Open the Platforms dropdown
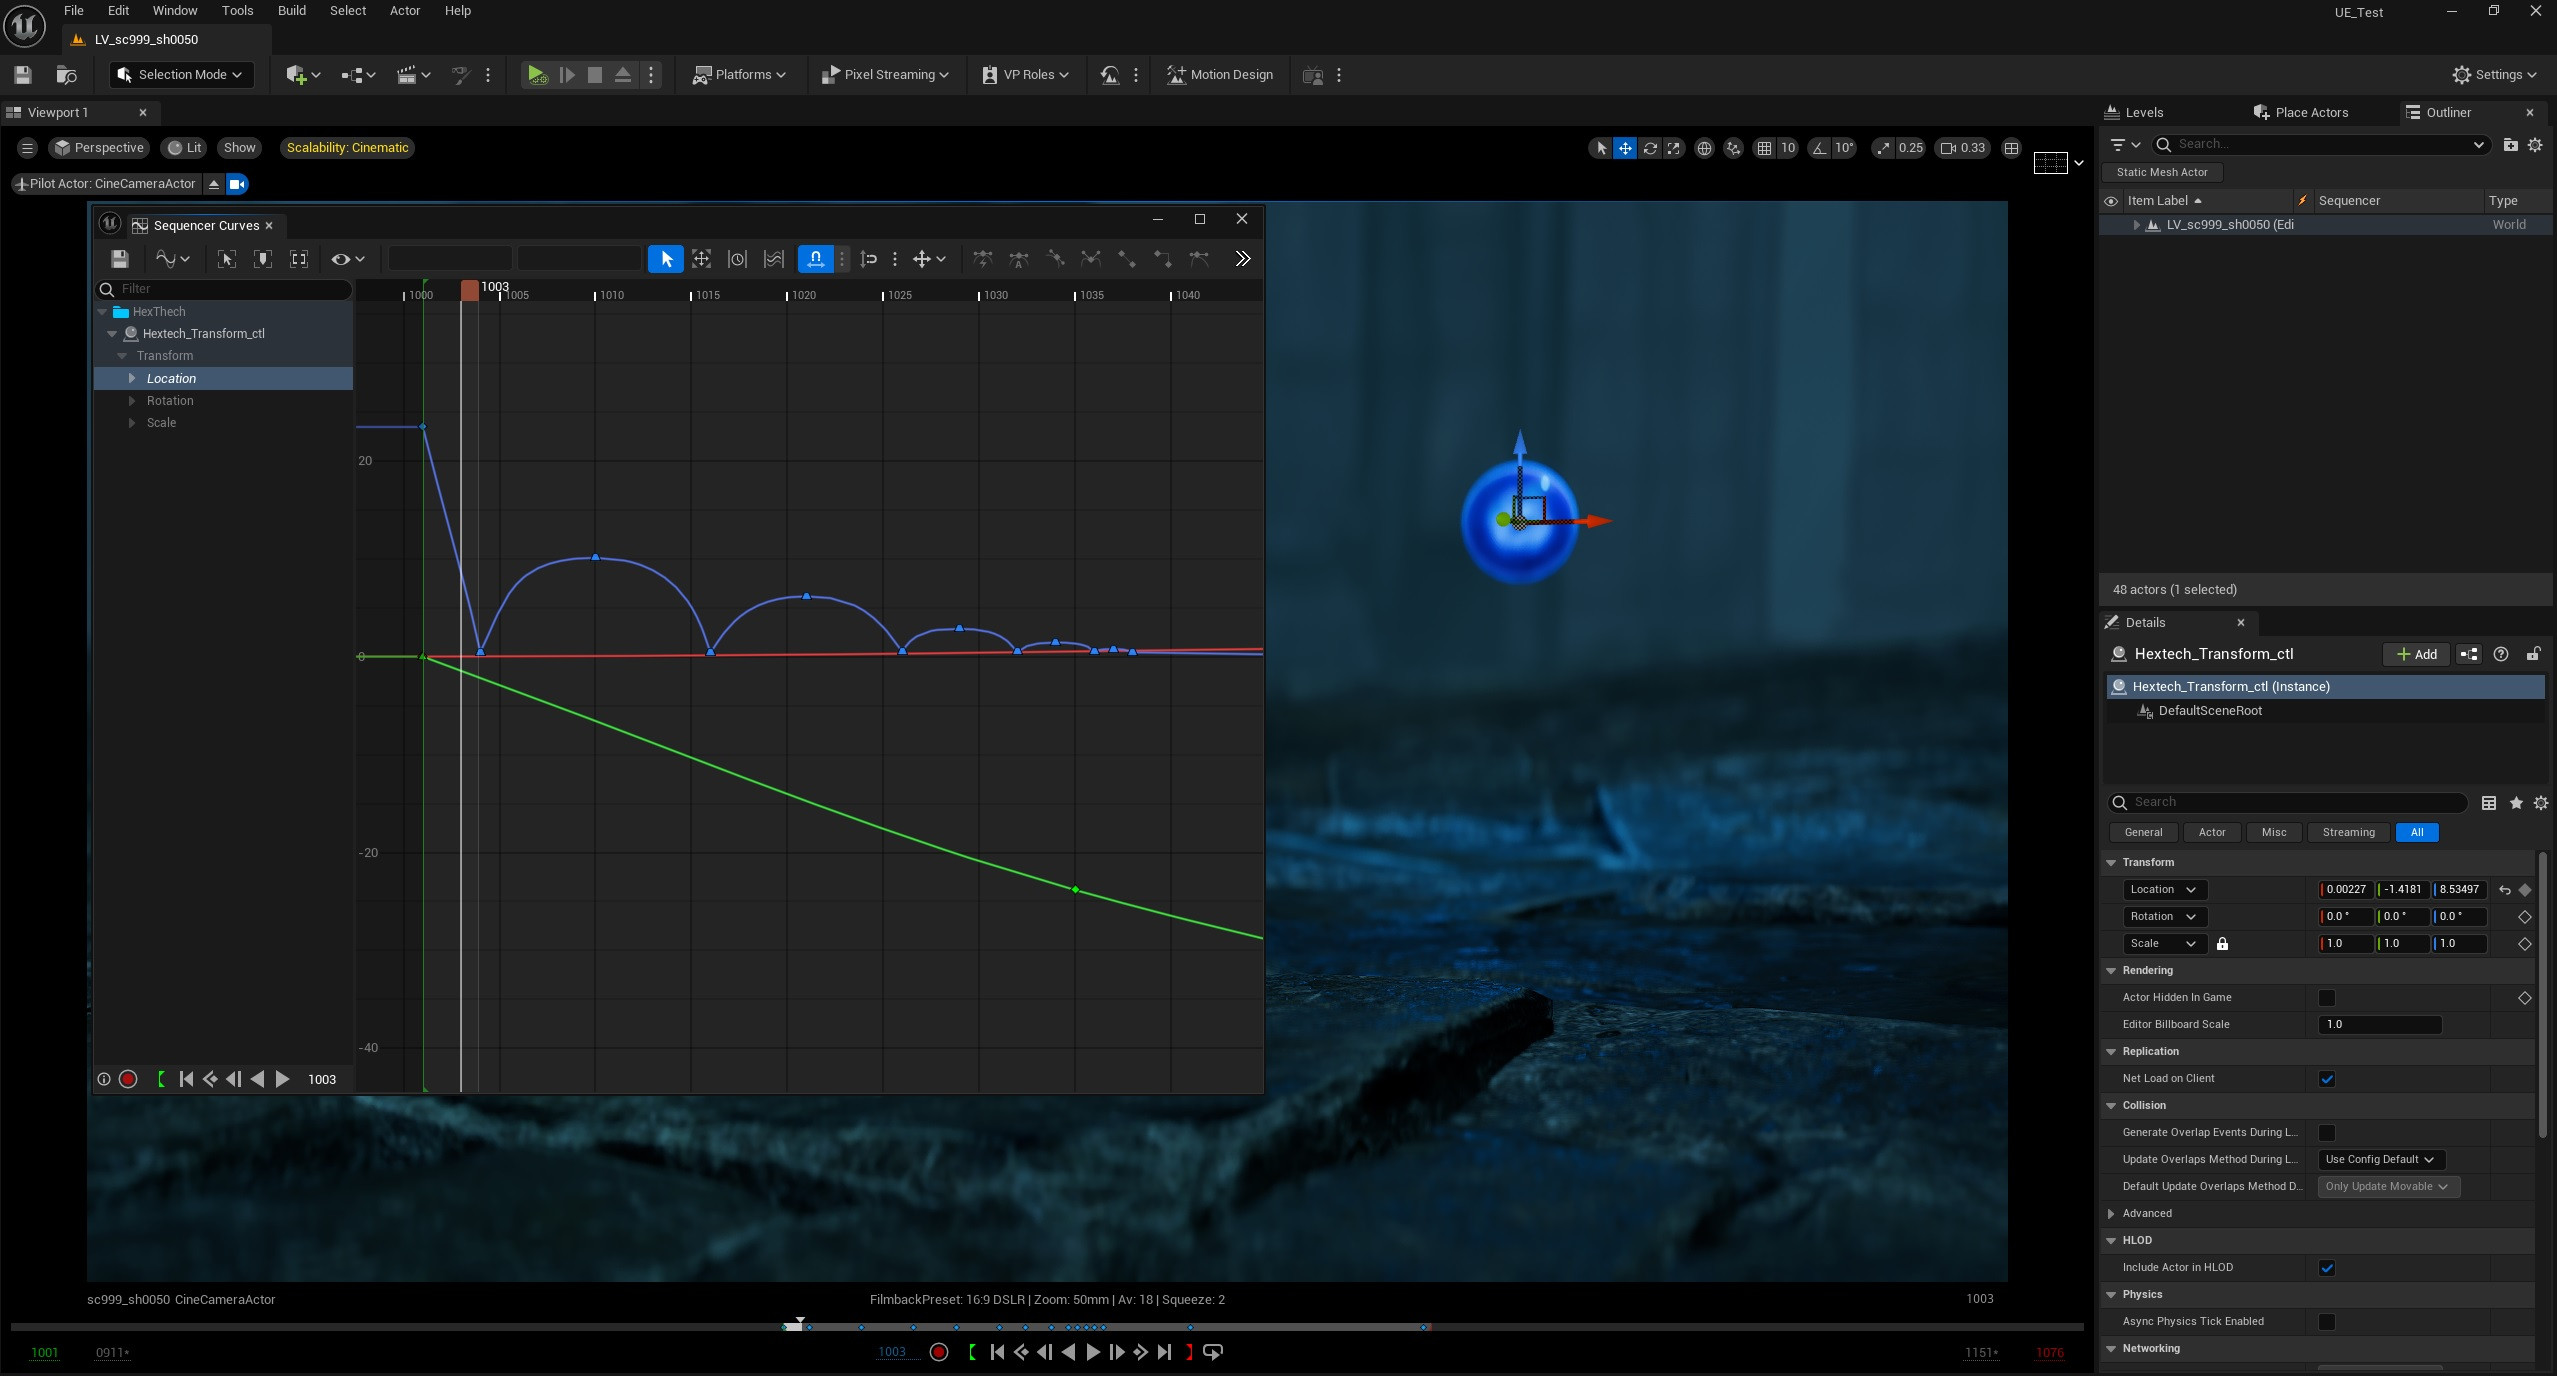The image size is (2557, 1376). 739,75
